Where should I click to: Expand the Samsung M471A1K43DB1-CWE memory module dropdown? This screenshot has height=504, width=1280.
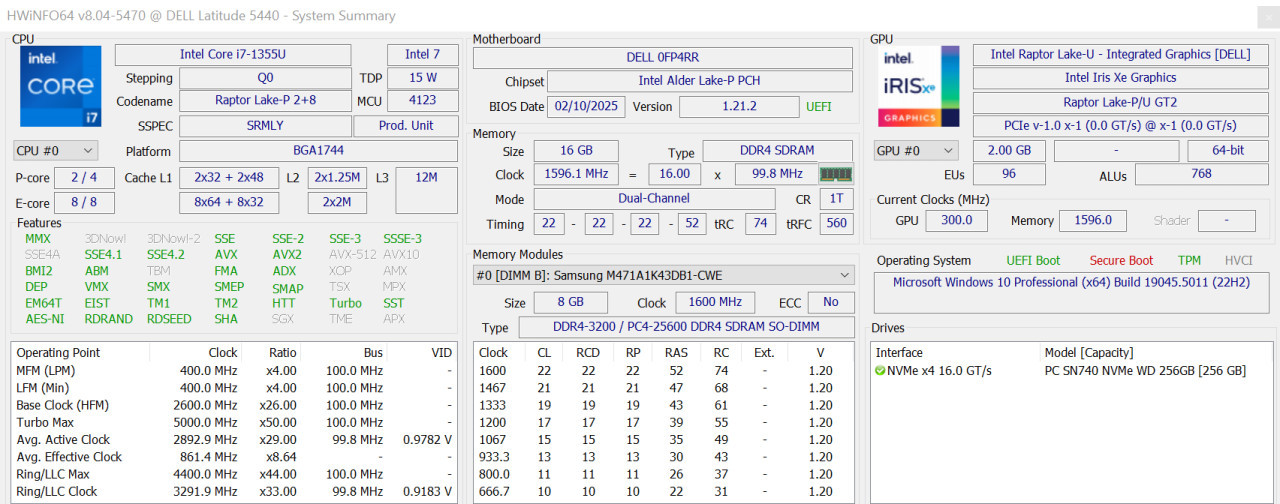pyautogui.click(x=664, y=275)
